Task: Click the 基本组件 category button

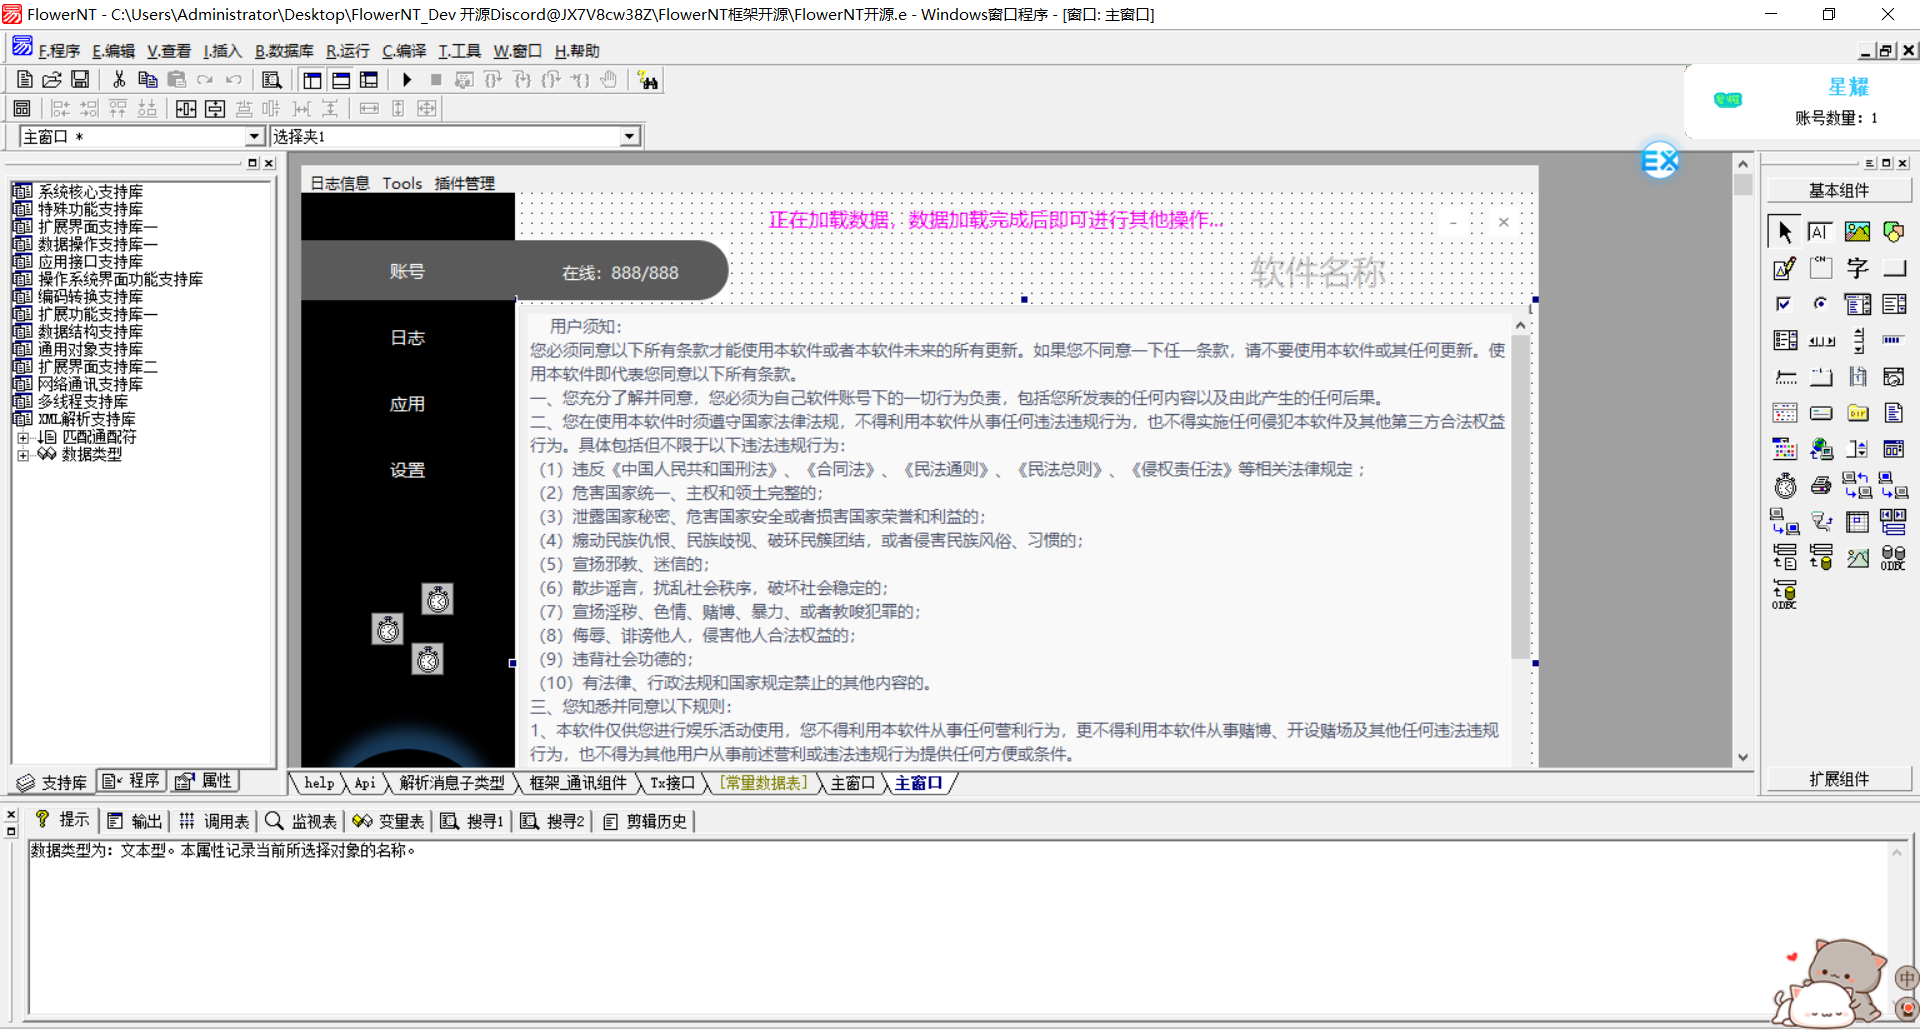Action: pos(1839,190)
